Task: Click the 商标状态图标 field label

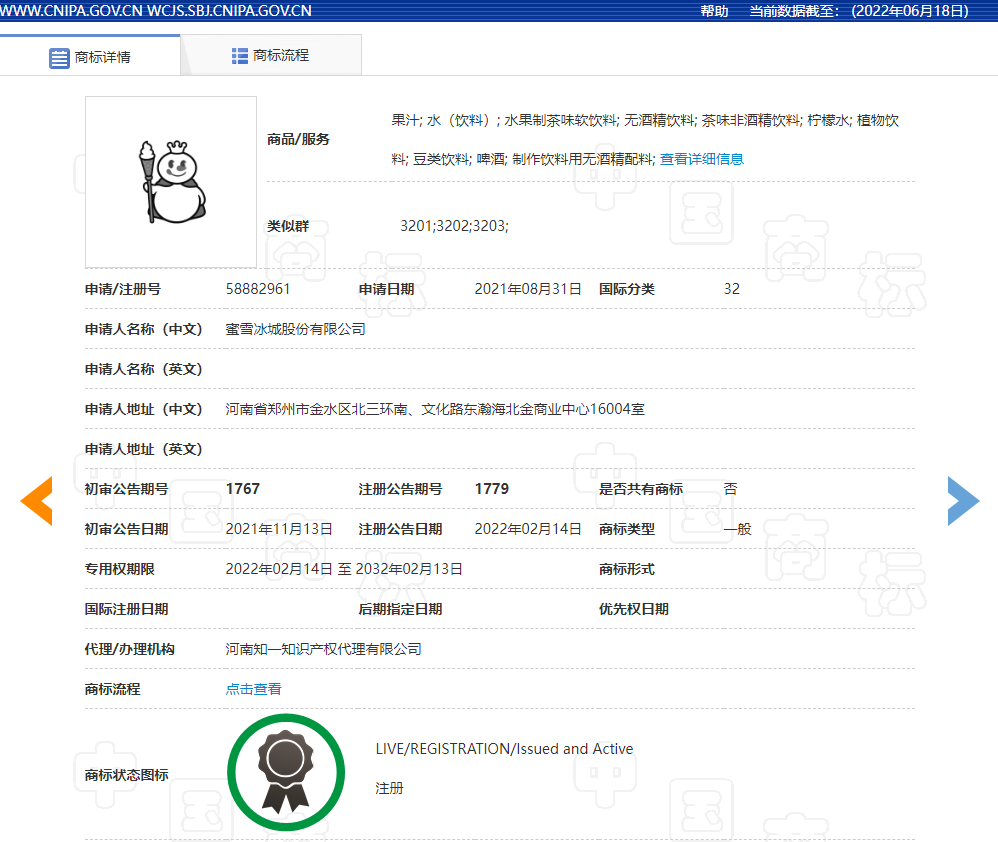Action: 127,775
